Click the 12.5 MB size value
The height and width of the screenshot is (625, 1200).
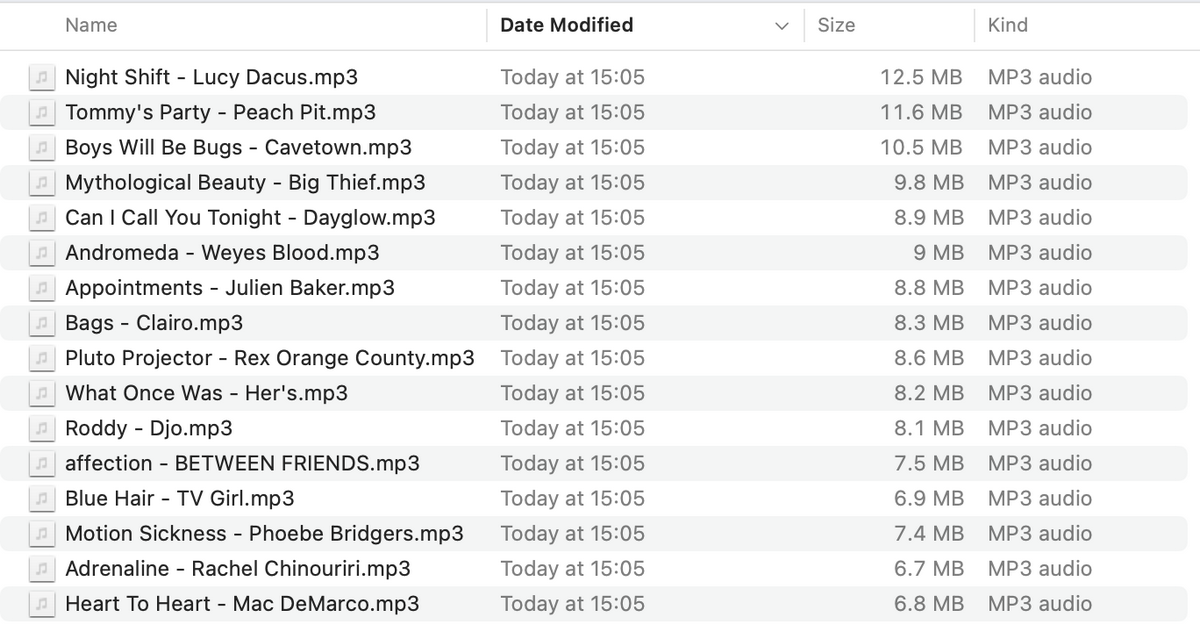[921, 77]
